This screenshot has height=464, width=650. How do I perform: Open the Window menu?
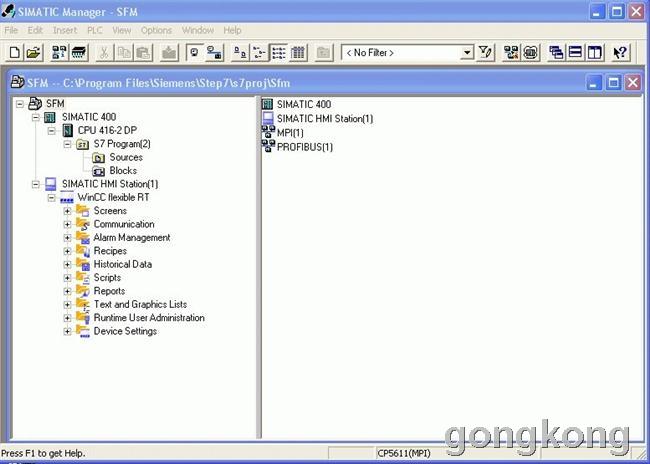(x=198, y=30)
